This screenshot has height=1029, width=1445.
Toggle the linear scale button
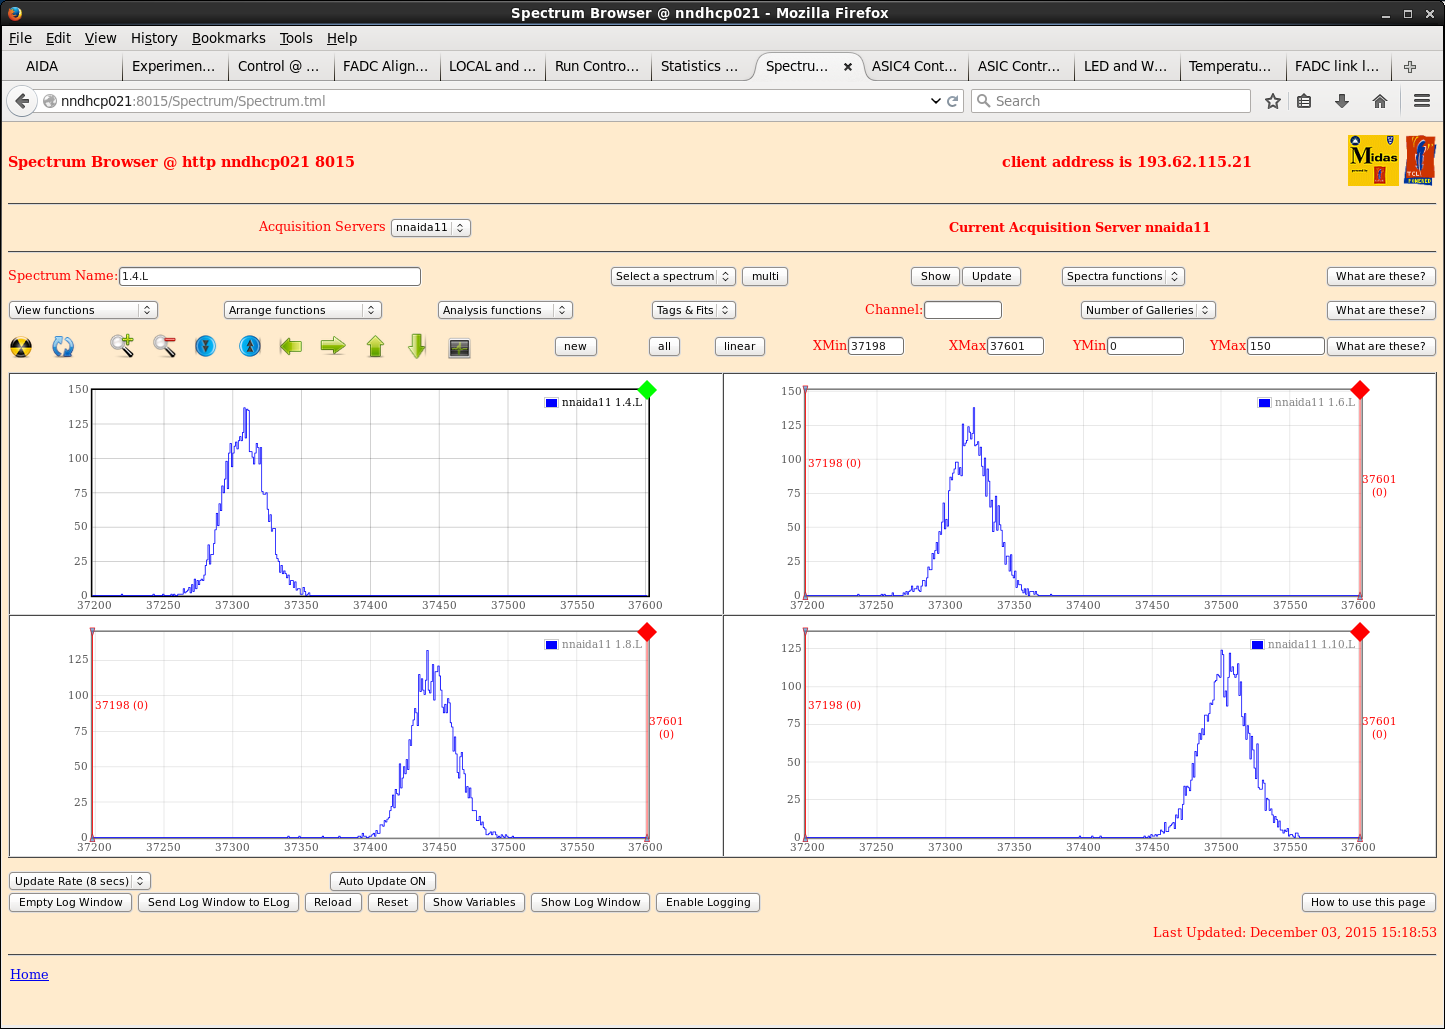[740, 346]
